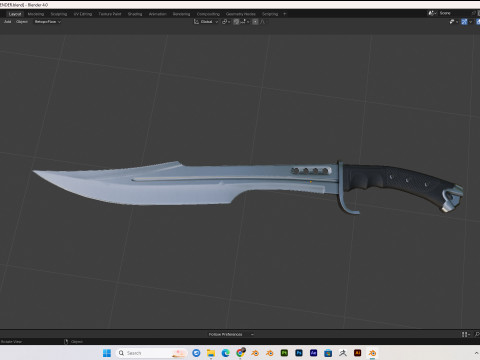Open File Explorer from taskbar

211,353
